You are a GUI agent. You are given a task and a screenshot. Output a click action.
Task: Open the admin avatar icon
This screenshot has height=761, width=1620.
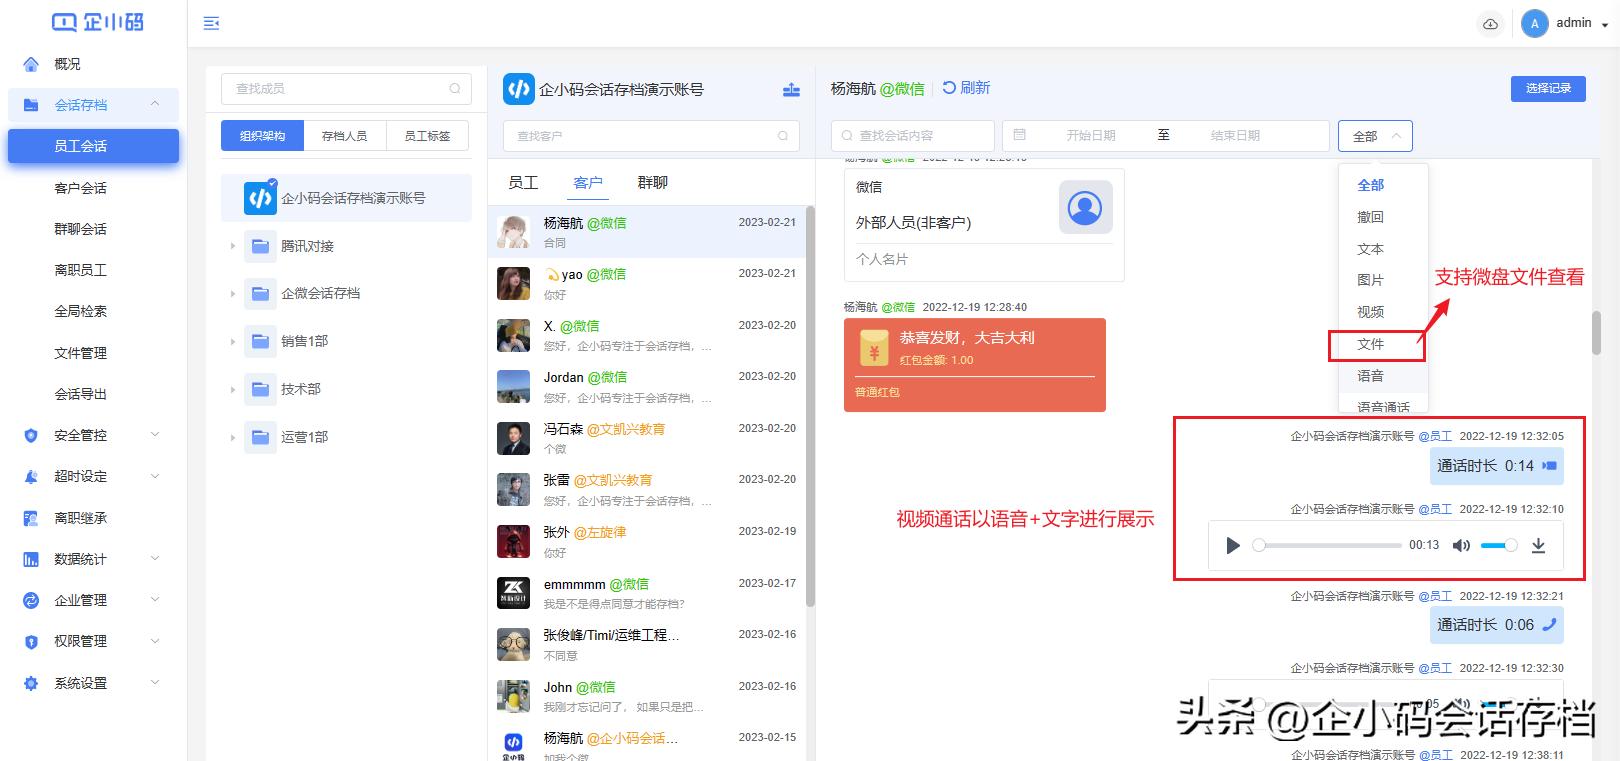point(1534,24)
